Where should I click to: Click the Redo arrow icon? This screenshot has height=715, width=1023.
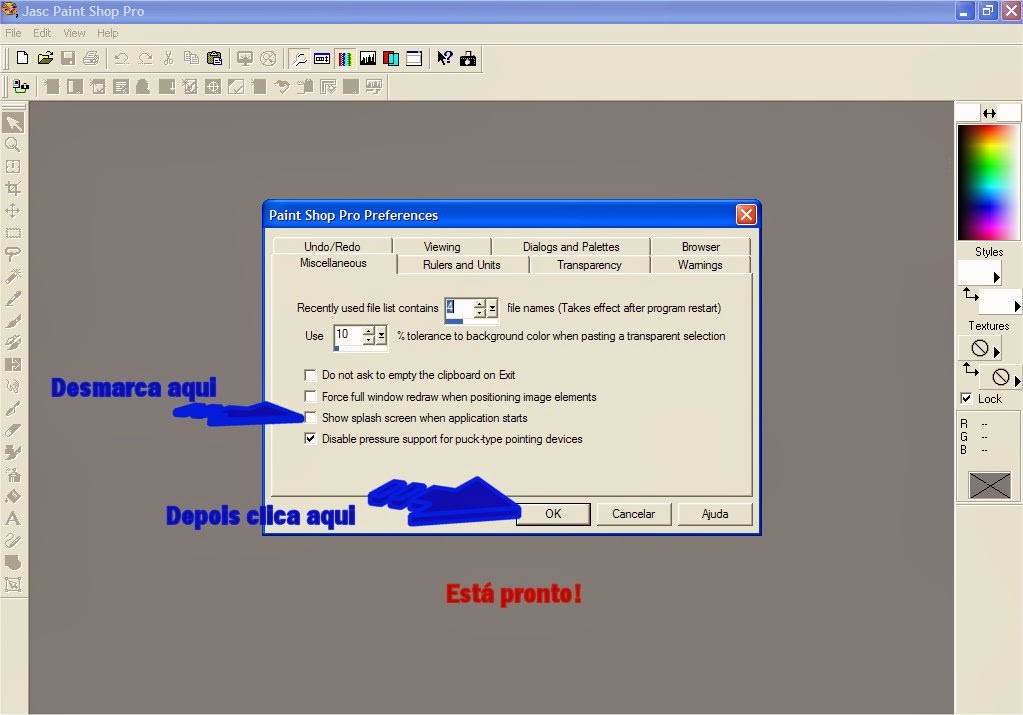point(145,59)
